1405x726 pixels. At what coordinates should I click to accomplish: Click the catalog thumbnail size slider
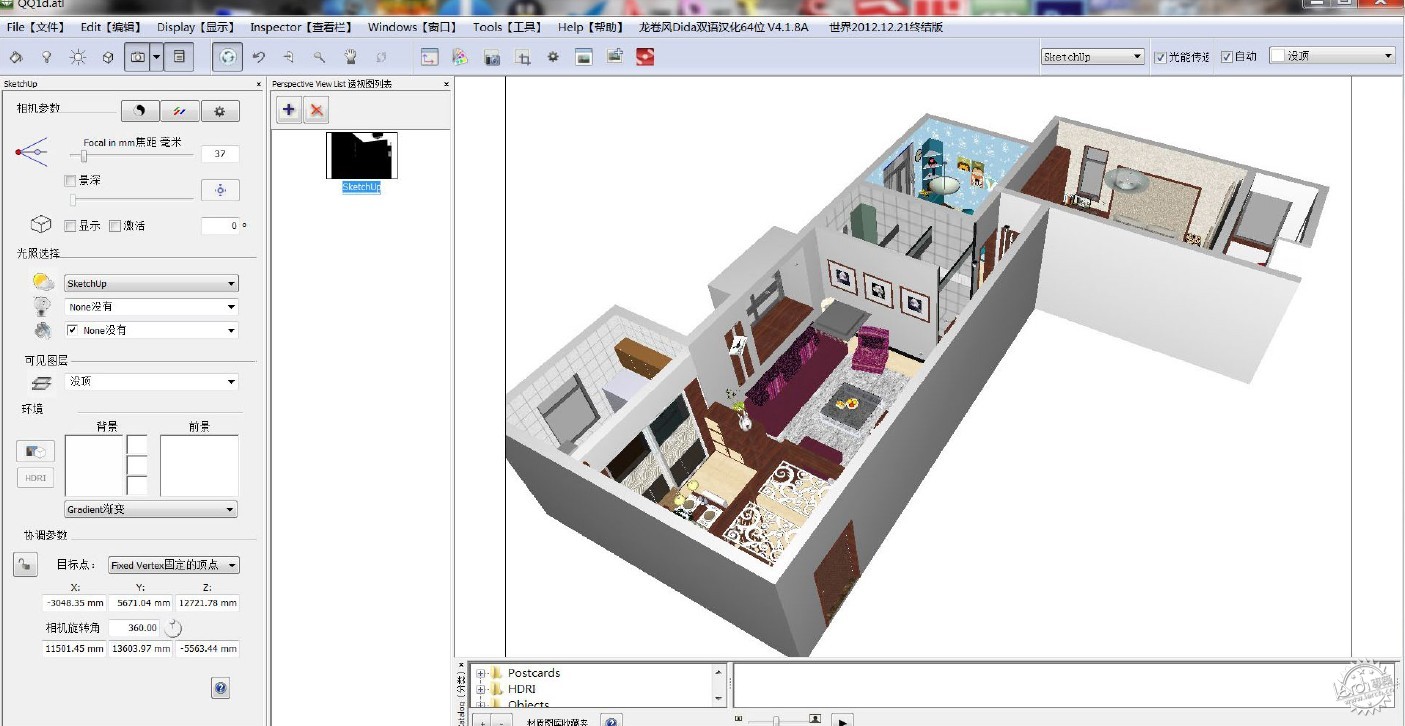point(776,720)
